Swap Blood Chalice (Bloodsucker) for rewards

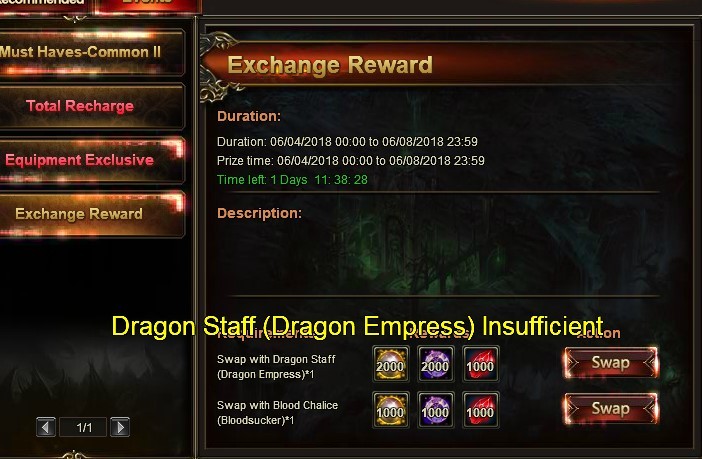point(611,408)
